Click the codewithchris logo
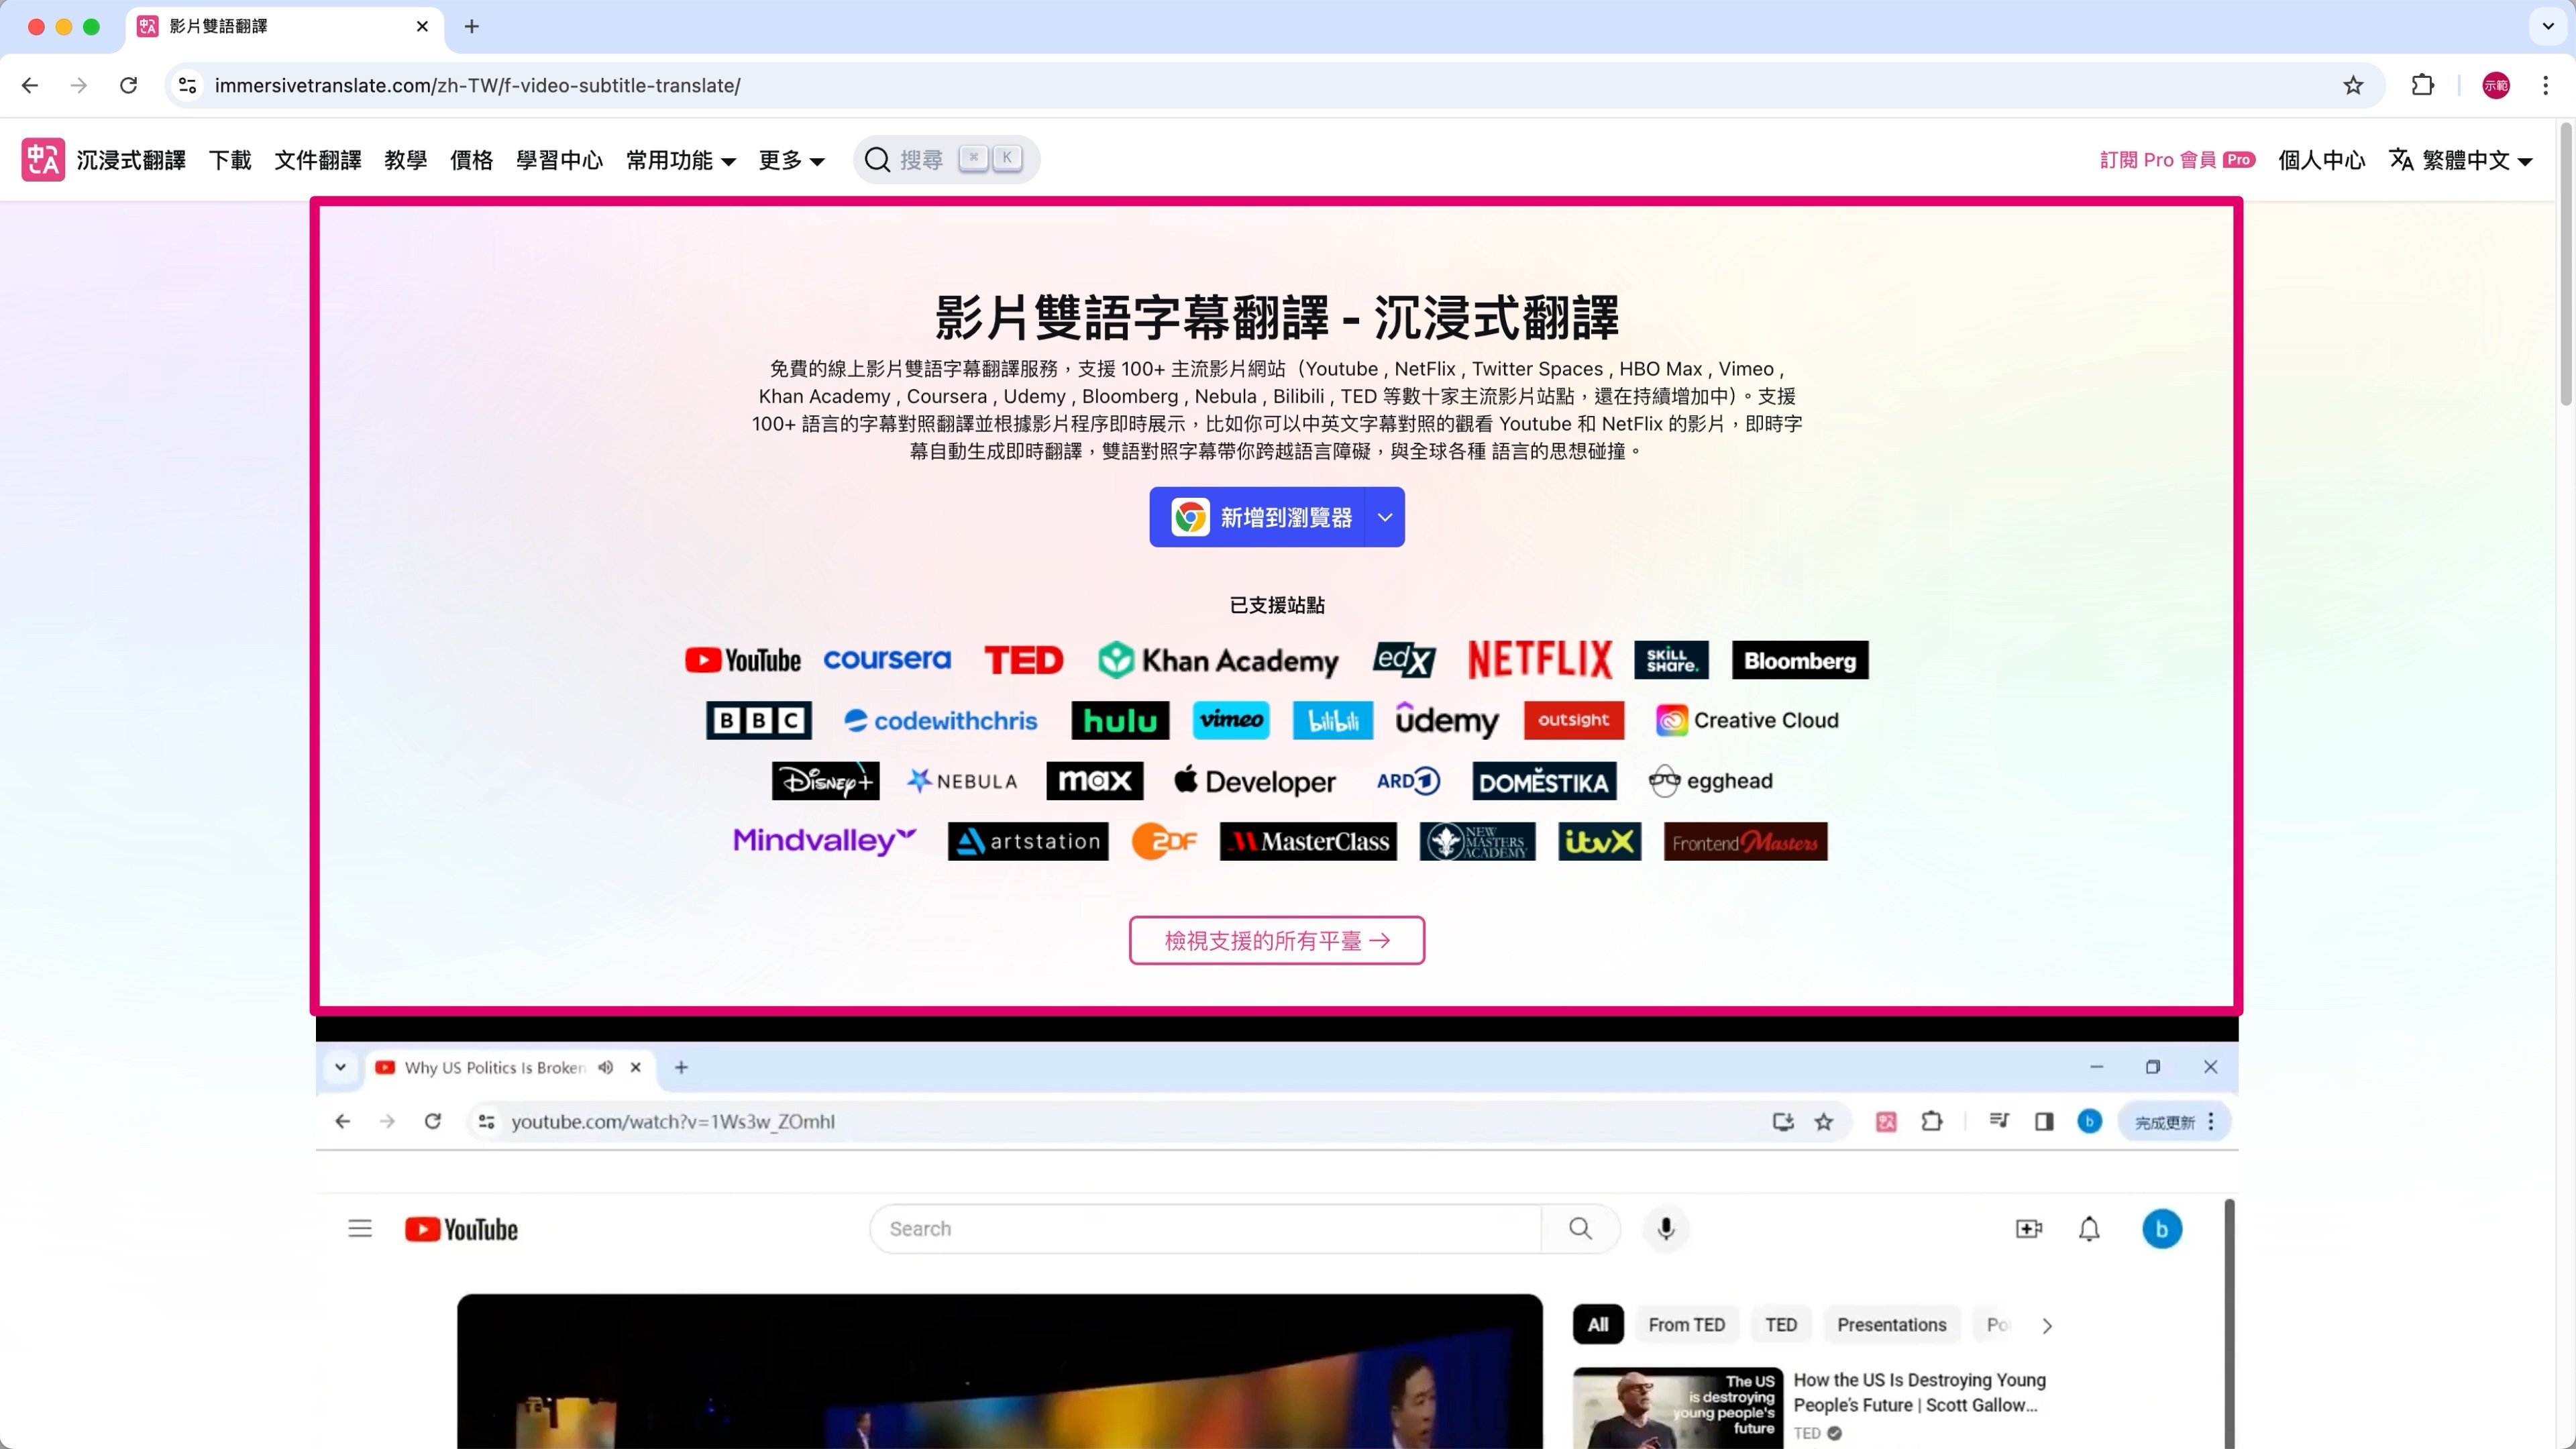 pos(941,720)
